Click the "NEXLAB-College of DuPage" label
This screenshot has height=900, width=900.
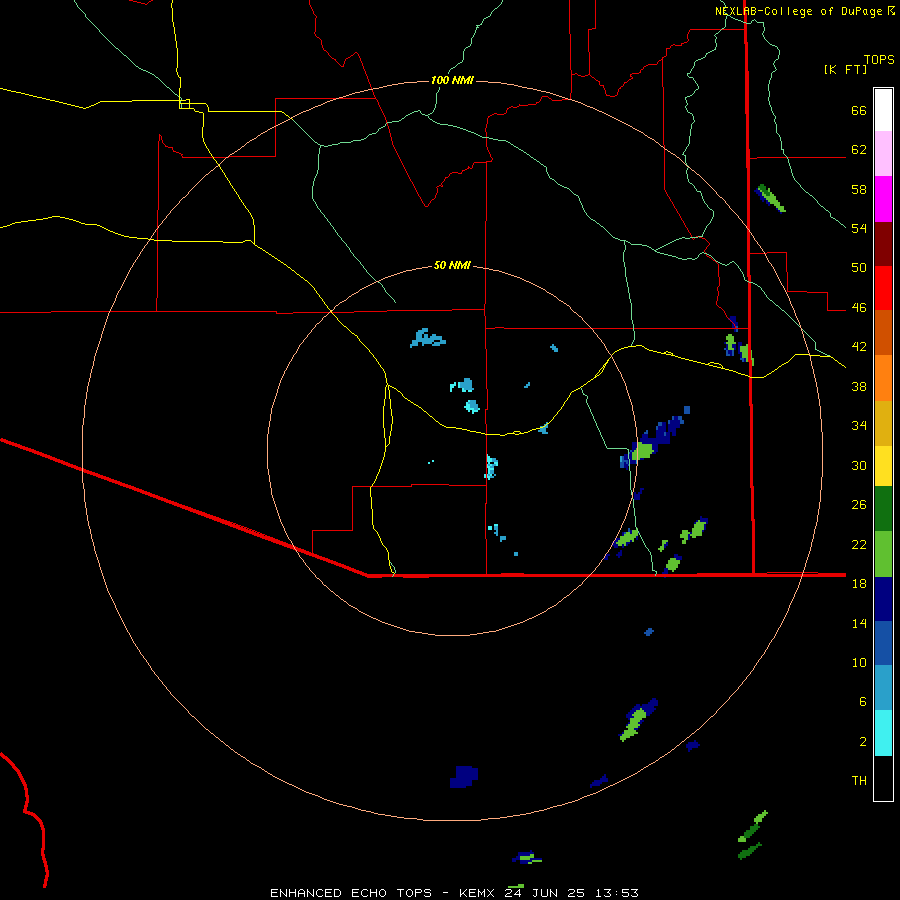point(800,11)
